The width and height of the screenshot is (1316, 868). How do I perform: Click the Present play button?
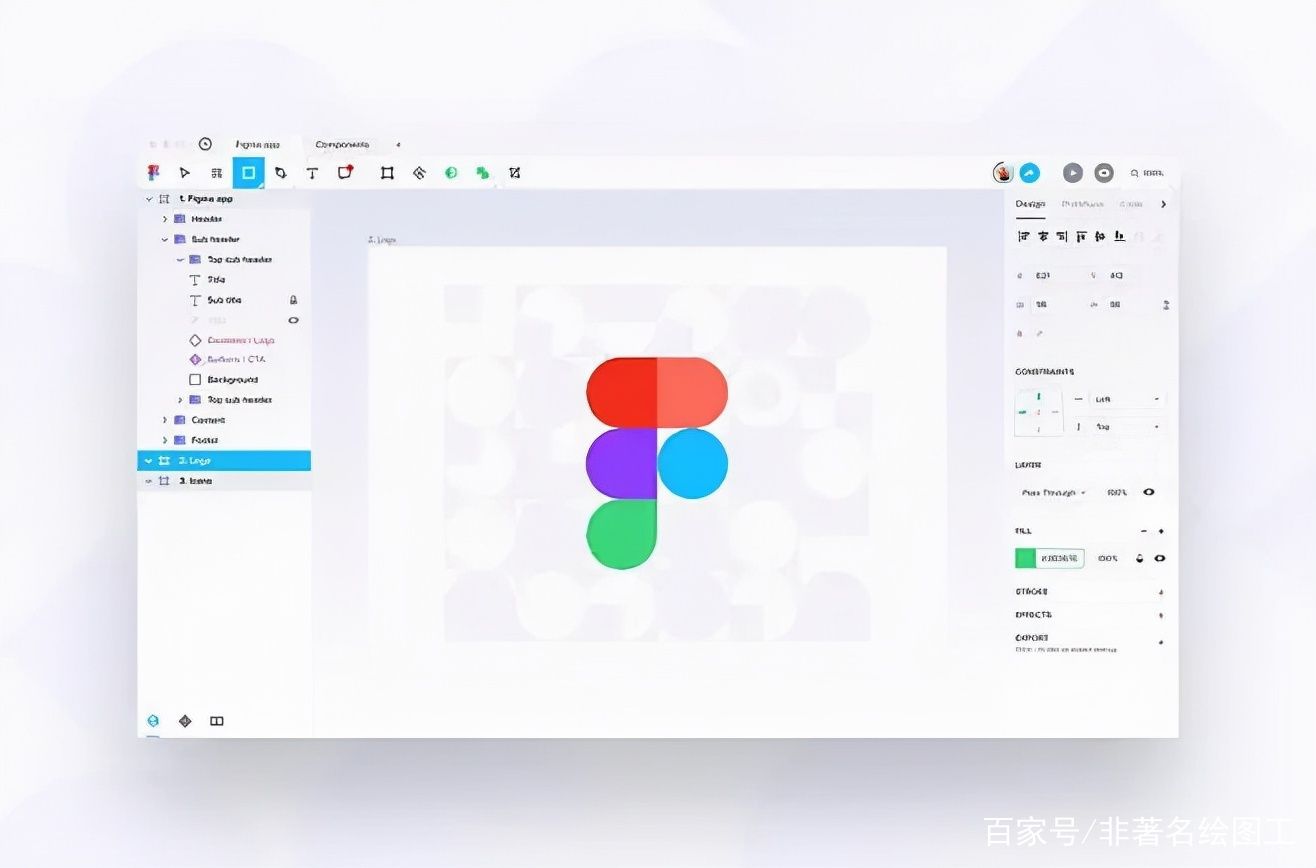1072,173
